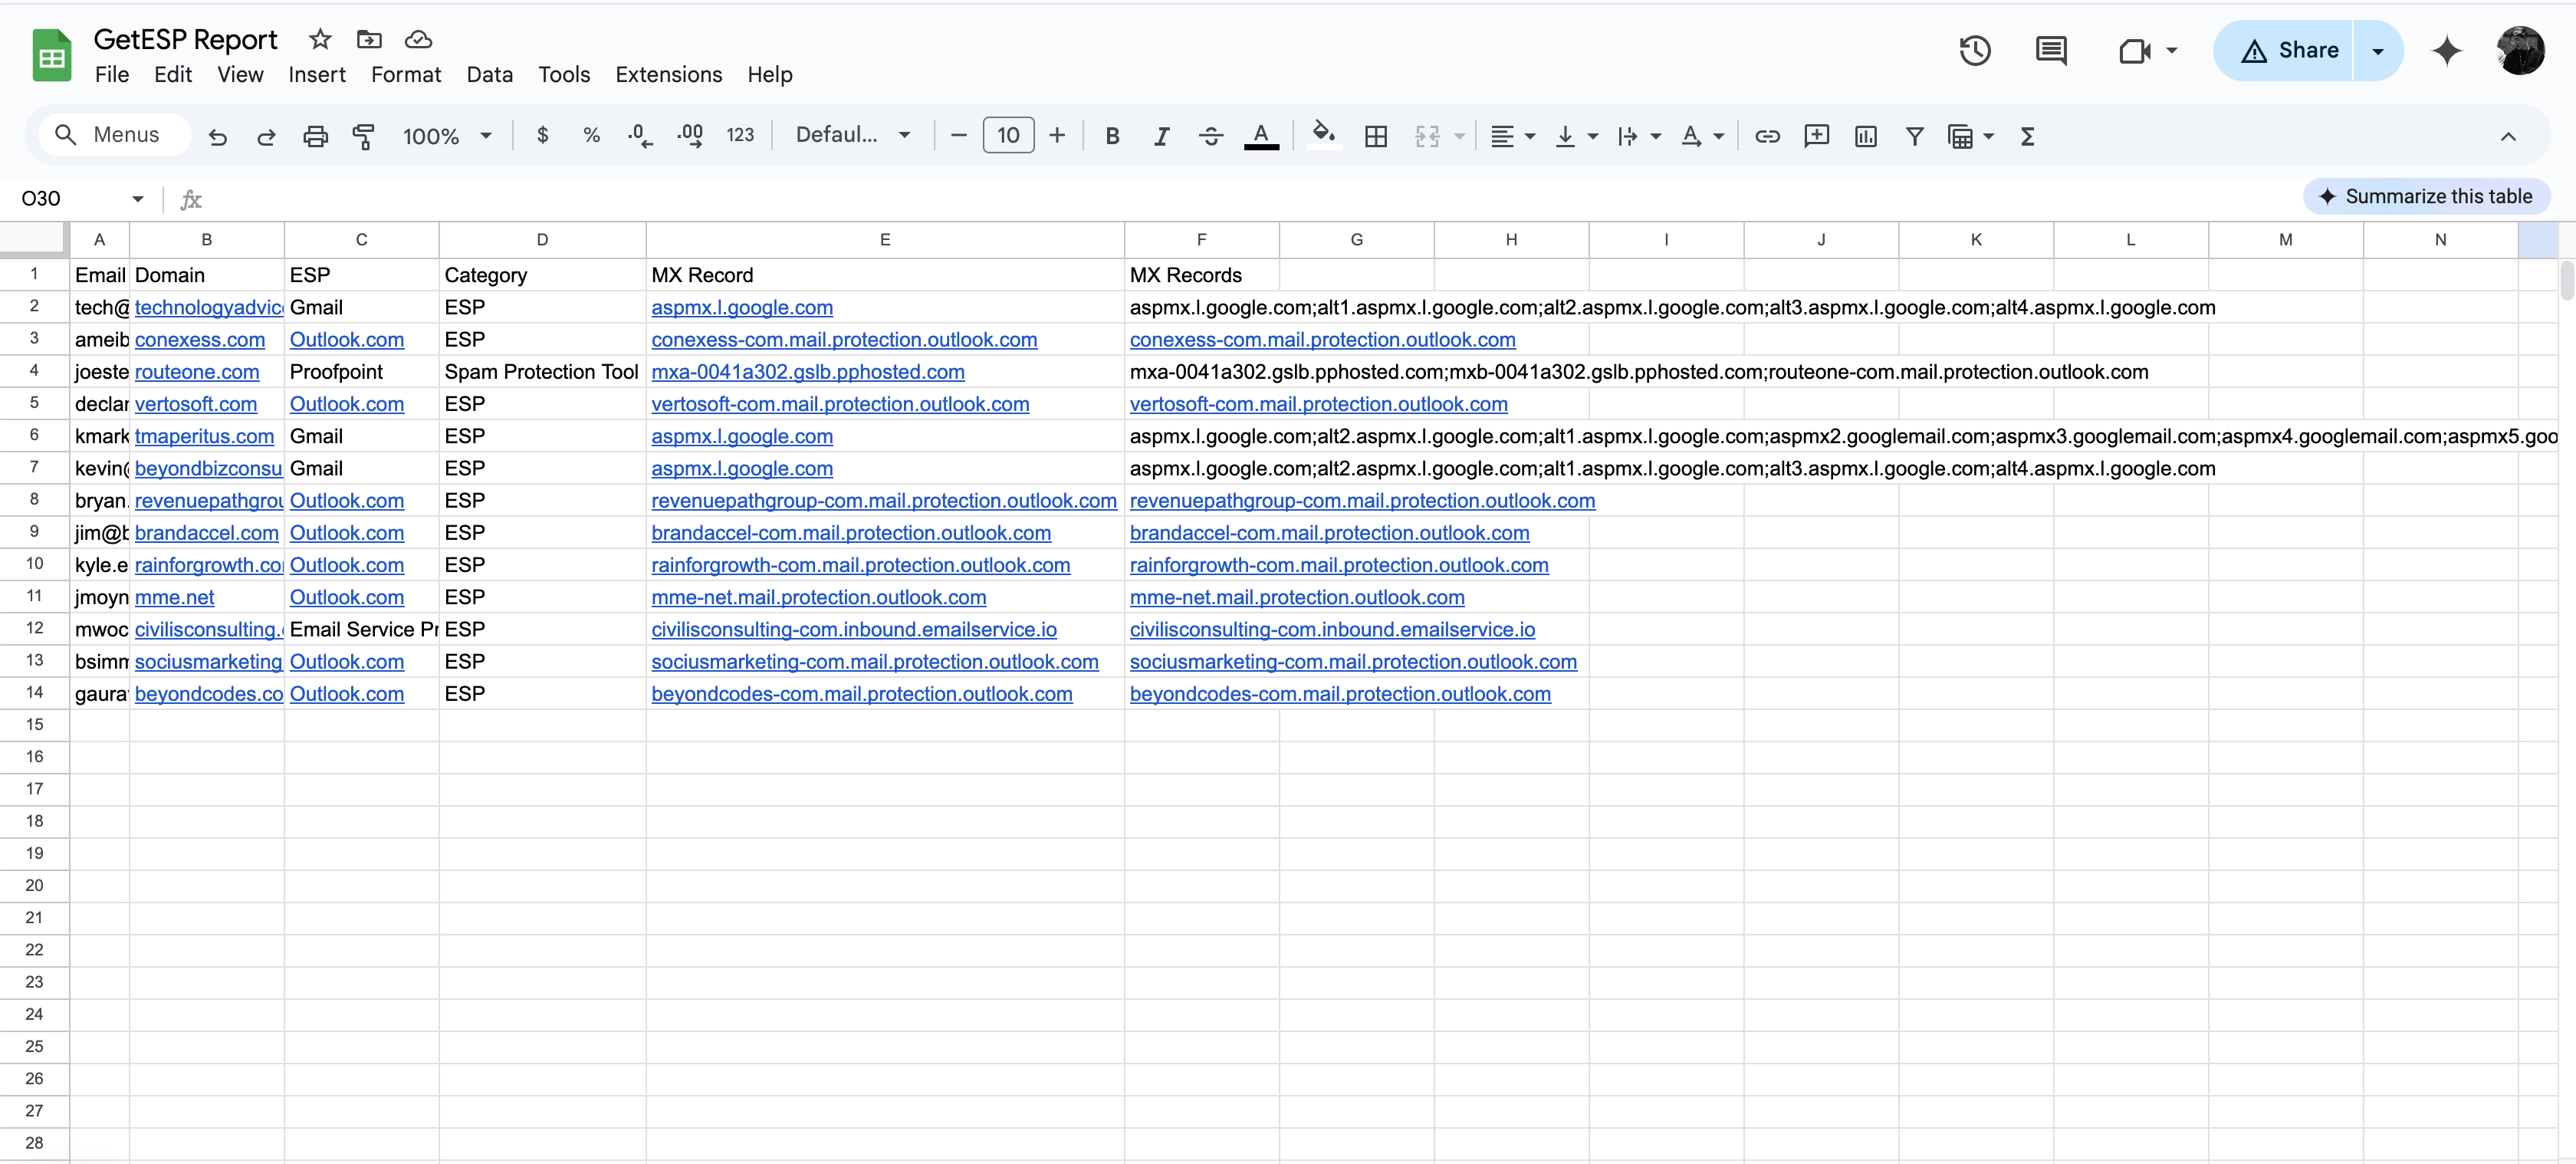Open the routeone.com domain link
This screenshot has width=2576, height=1164.
(x=196, y=372)
